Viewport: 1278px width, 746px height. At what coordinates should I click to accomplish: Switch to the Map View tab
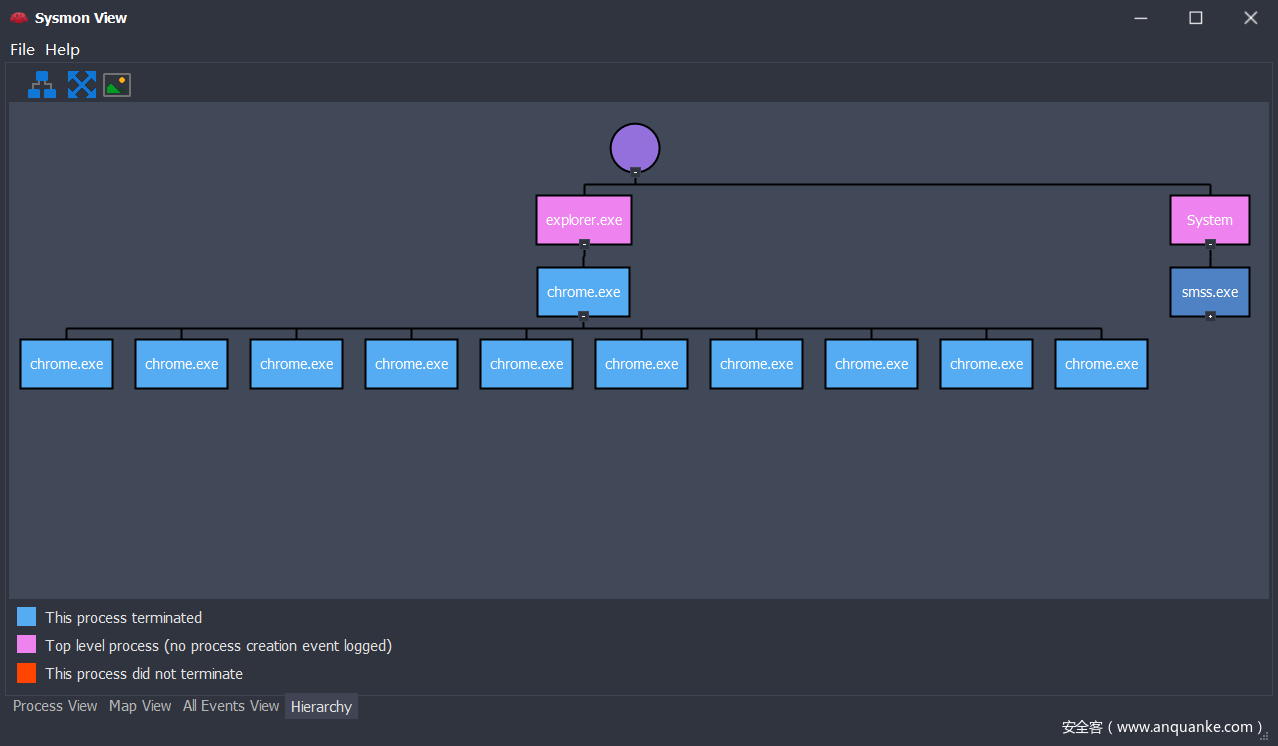point(140,706)
